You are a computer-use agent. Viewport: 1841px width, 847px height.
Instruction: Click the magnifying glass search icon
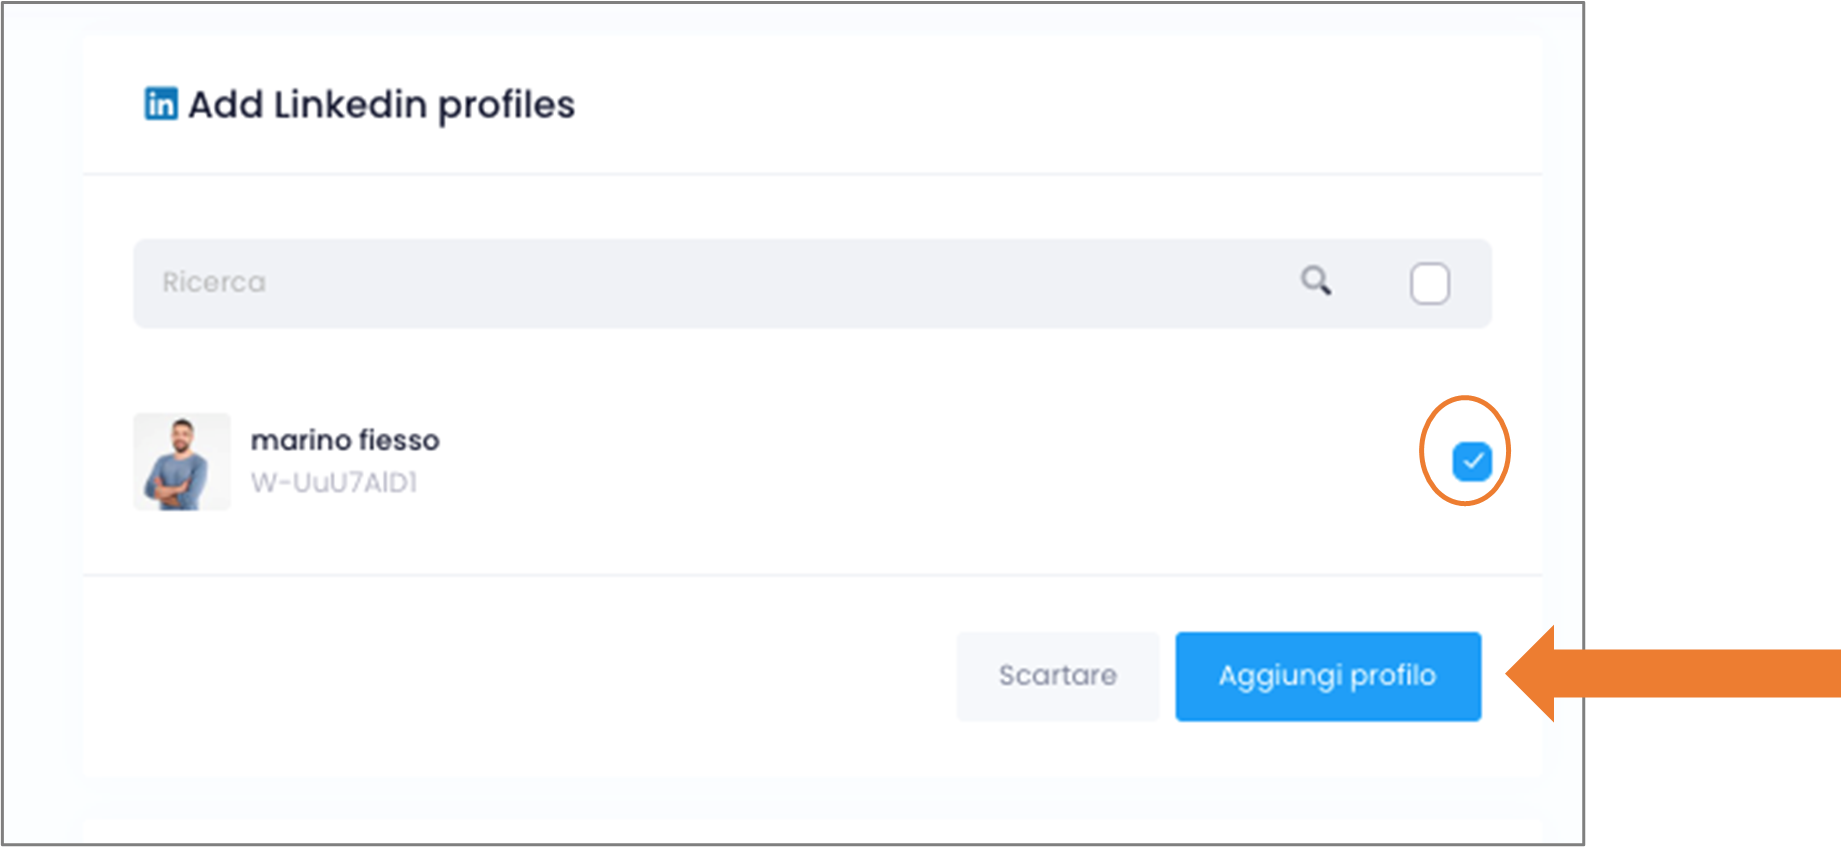pos(1315,280)
